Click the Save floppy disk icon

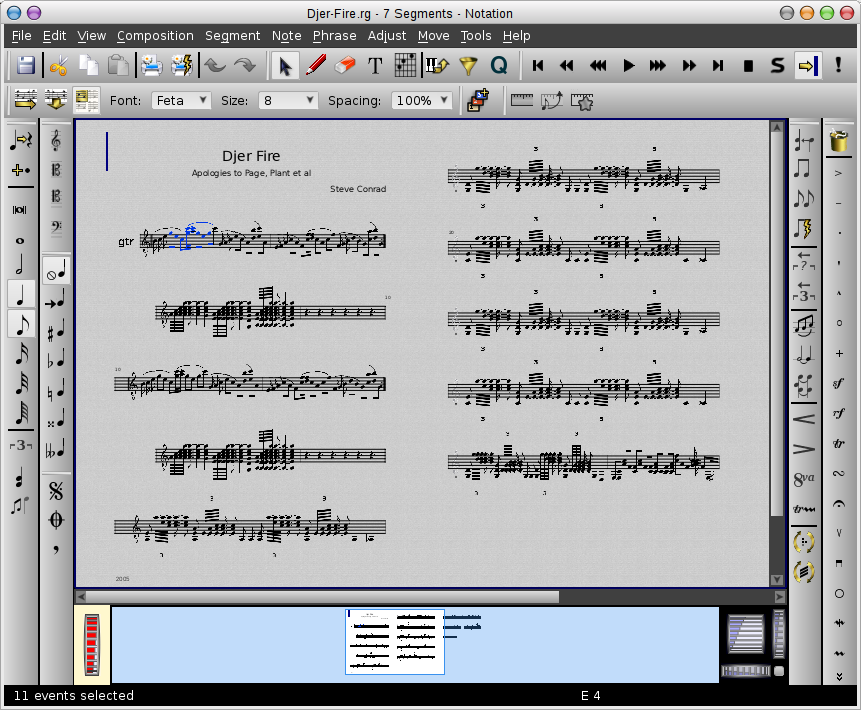click(x=25, y=66)
